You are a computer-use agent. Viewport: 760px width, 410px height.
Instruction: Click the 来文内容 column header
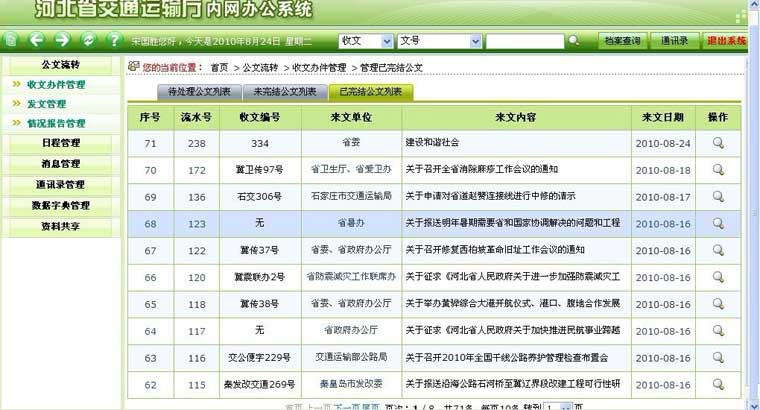click(516, 117)
